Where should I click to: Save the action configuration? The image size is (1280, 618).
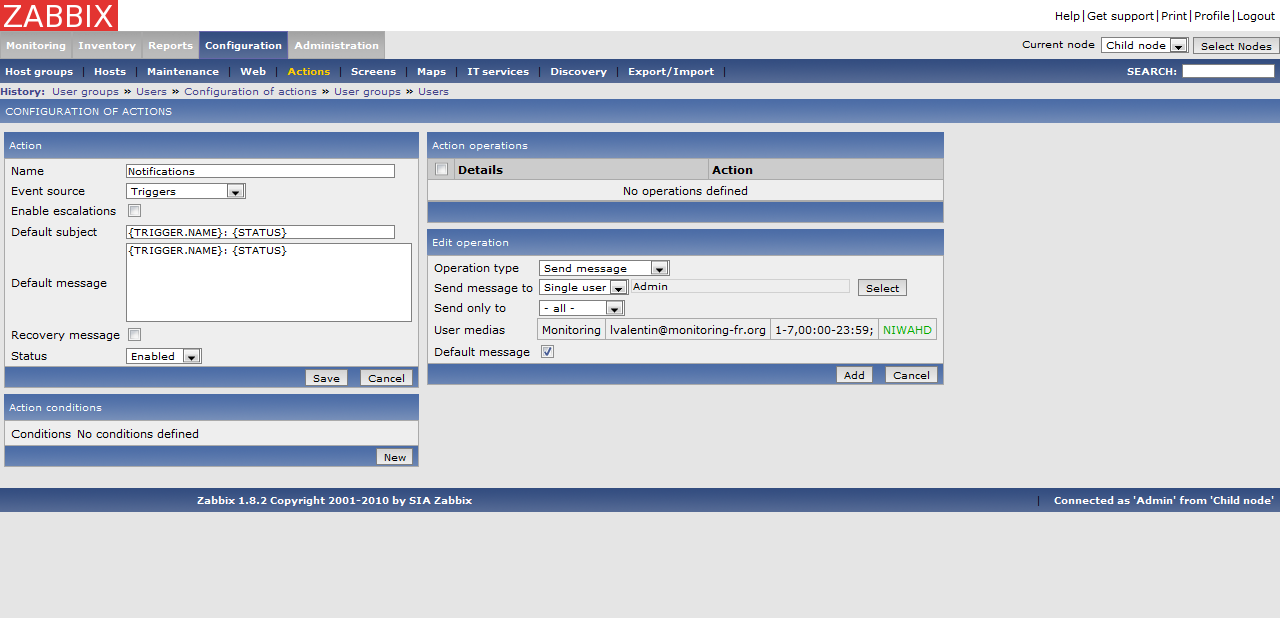point(326,378)
